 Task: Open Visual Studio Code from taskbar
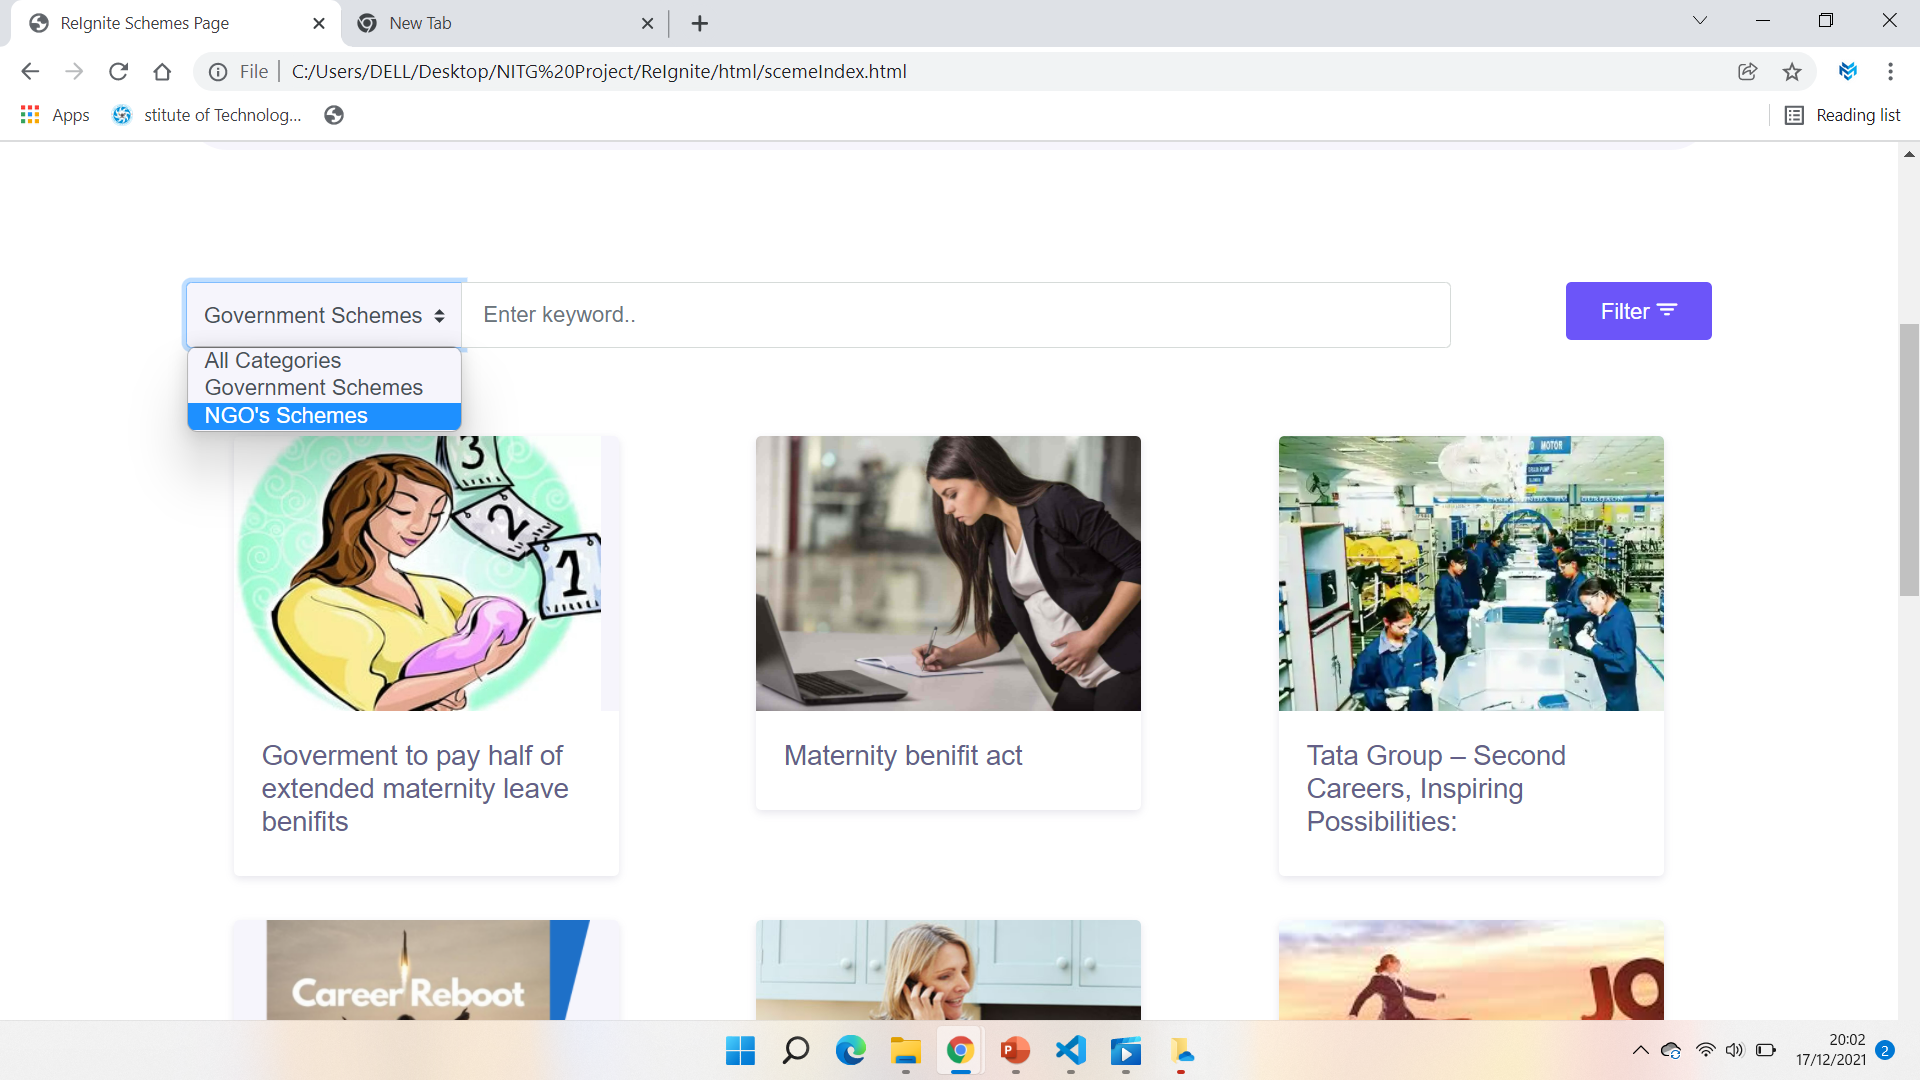tap(1070, 1051)
